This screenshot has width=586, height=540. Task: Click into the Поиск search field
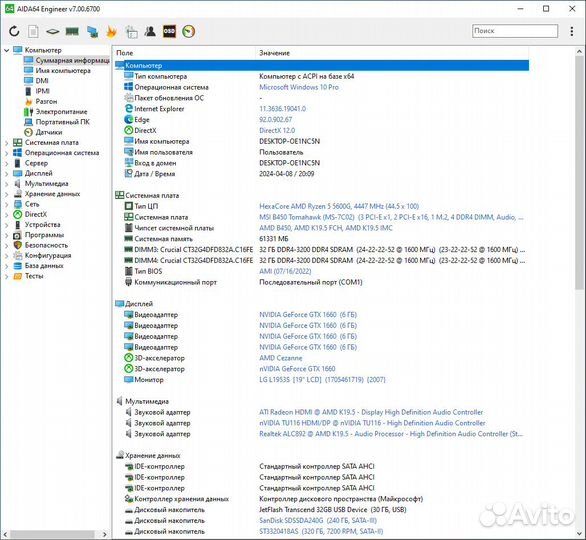(x=515, y=31)
